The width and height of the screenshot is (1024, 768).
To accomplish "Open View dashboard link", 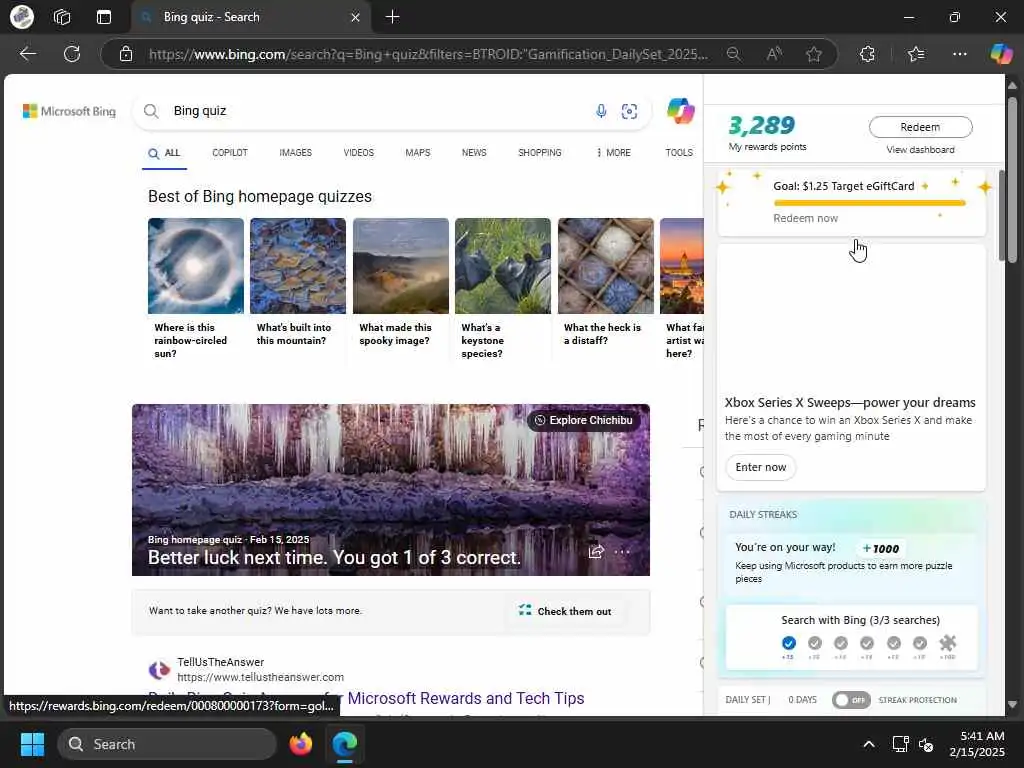I will tap(920, 150).
